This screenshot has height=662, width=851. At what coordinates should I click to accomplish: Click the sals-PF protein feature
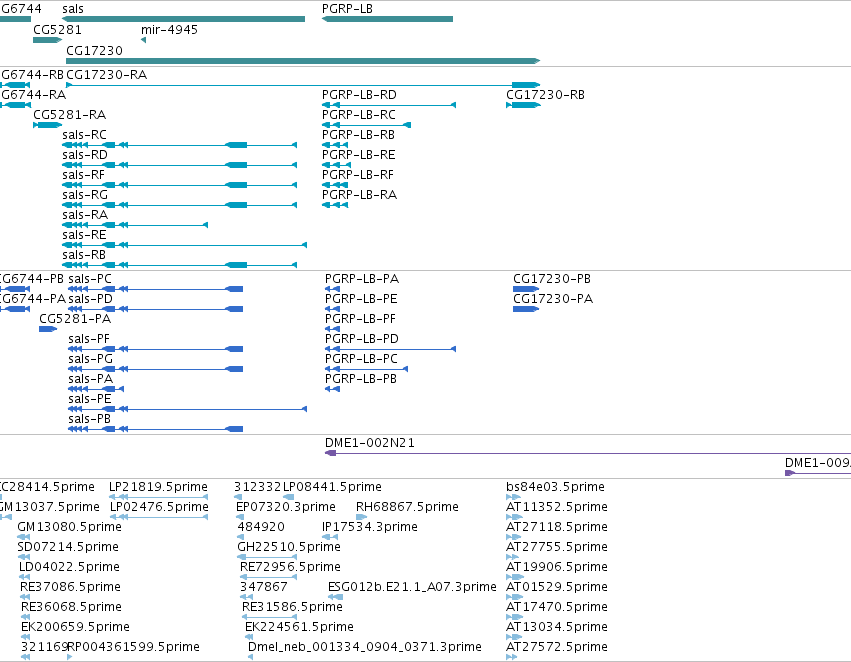pyautogui.click(x=156, y=349)
